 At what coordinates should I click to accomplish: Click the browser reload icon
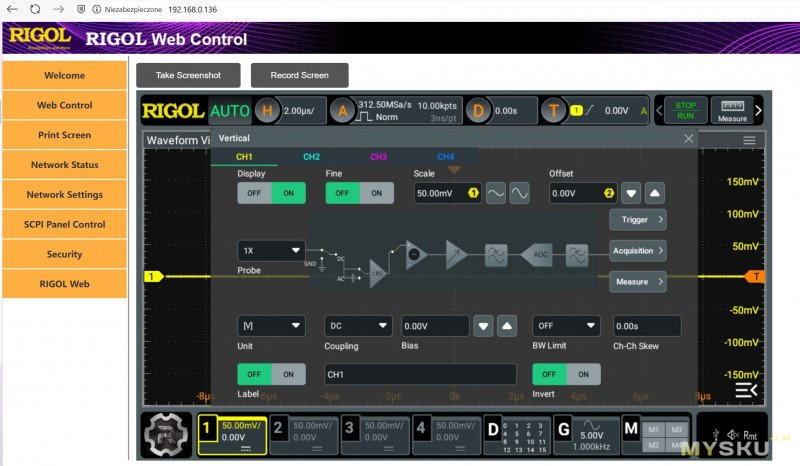point(35,9)
